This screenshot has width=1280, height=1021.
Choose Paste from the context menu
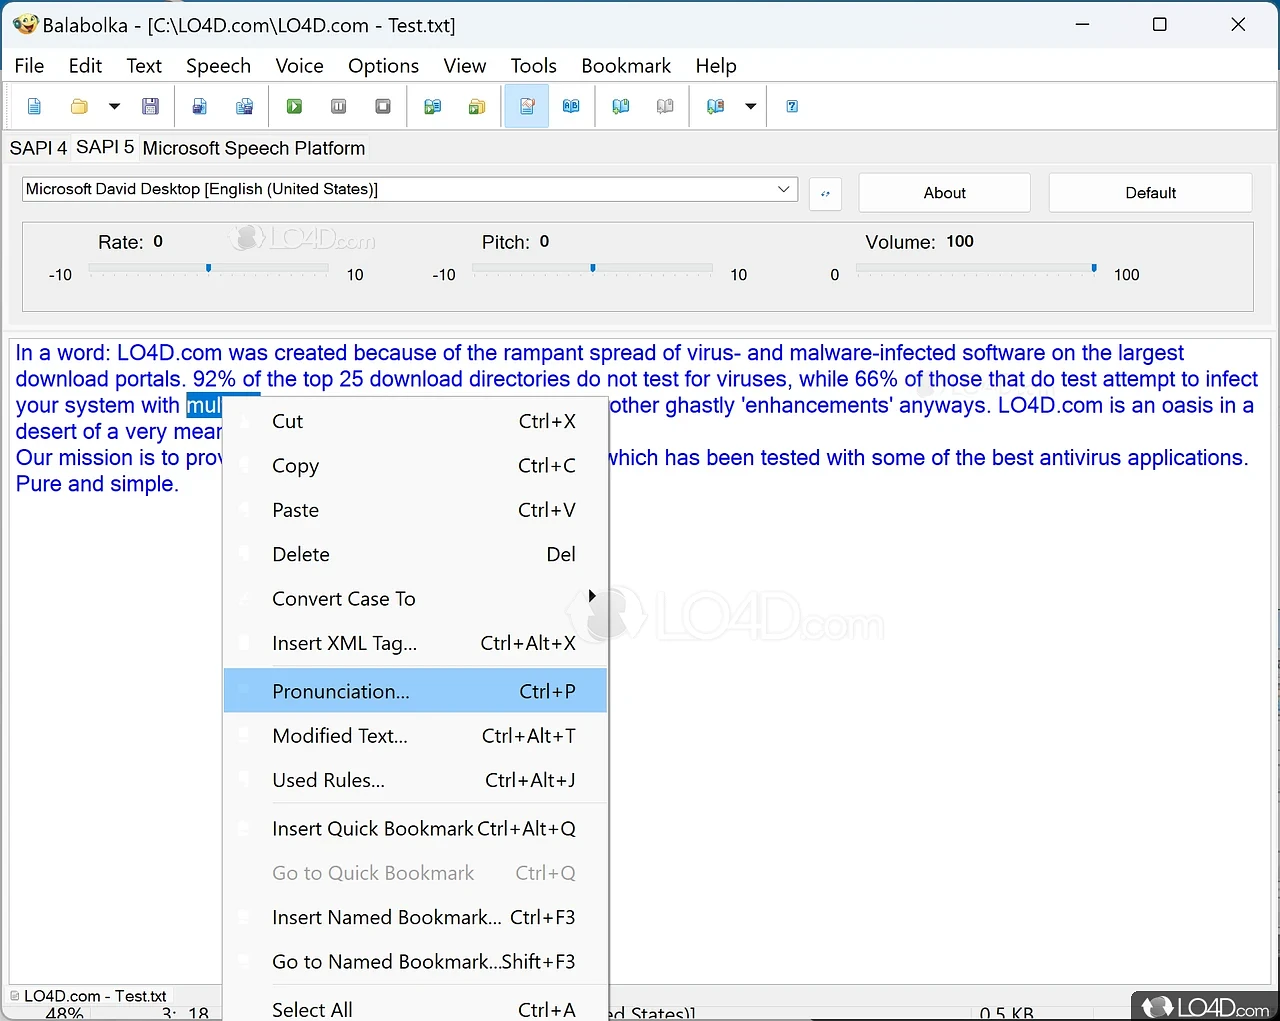point(415,510)
